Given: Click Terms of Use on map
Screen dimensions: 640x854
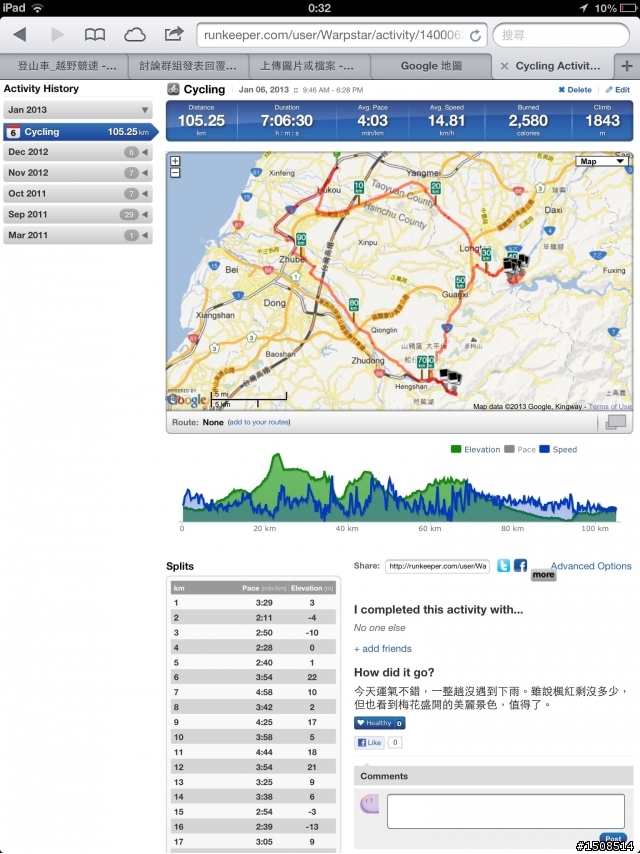Looking at the screenshot, I should tap(609, 406).
